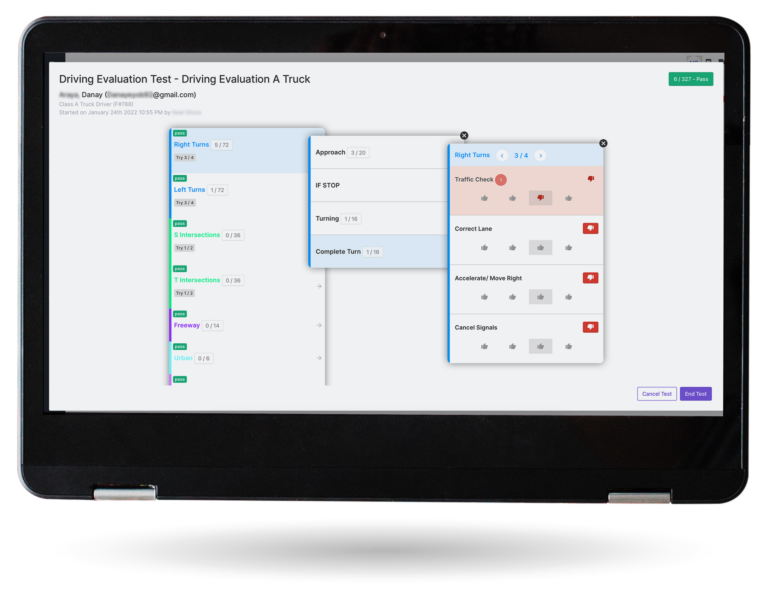
Task: Click the 'Try 3 / 4' tag under Left Turns
Action: pyautogui.click(x=185, y=203)
